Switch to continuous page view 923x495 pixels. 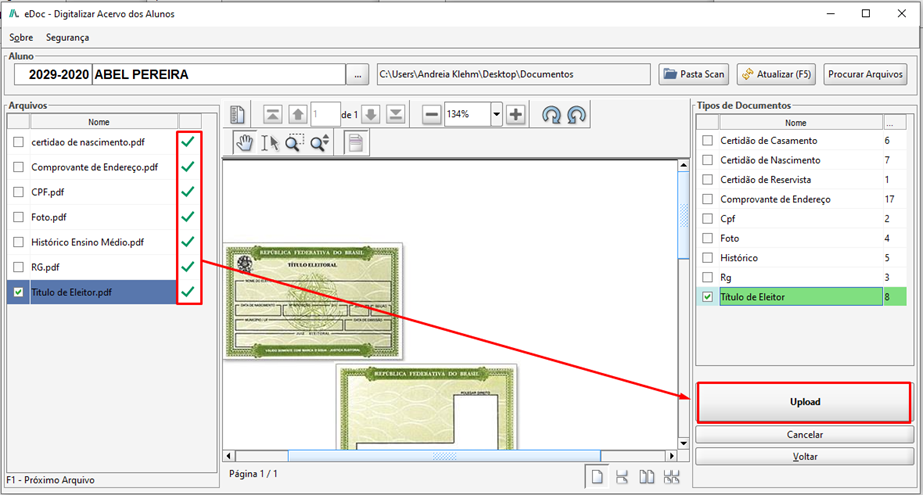(x=622, y=477)
